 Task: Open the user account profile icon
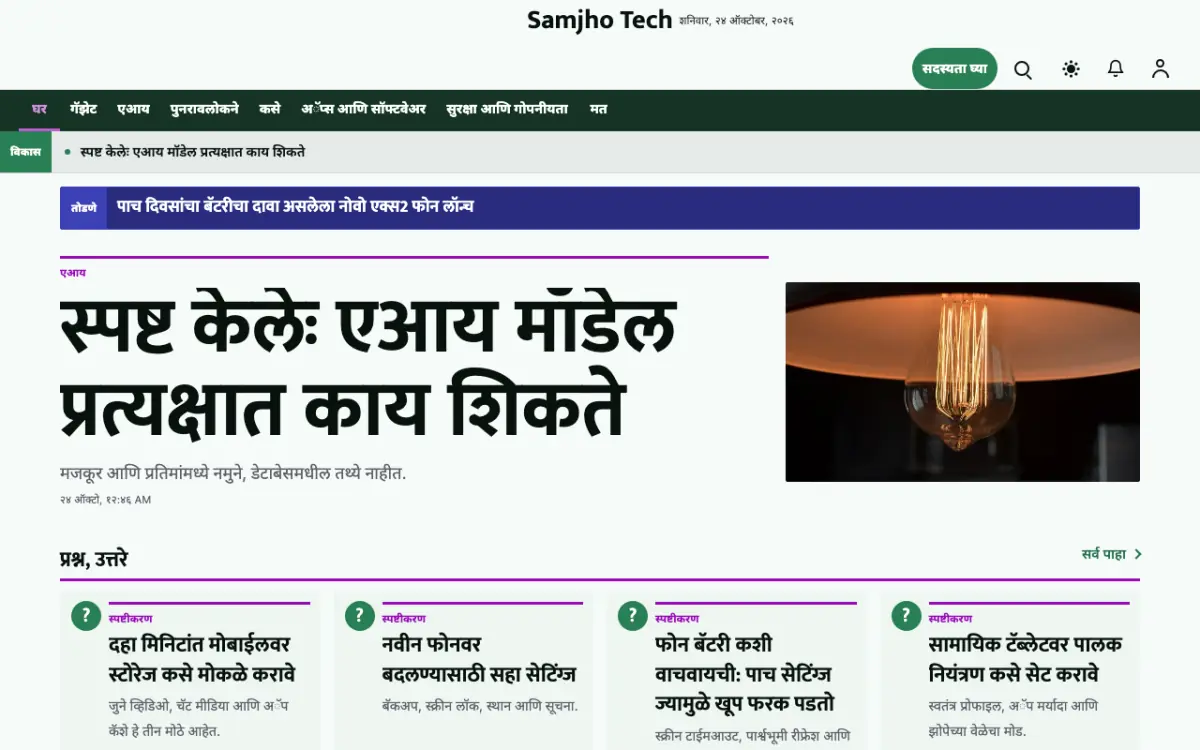pos(1160,69)
